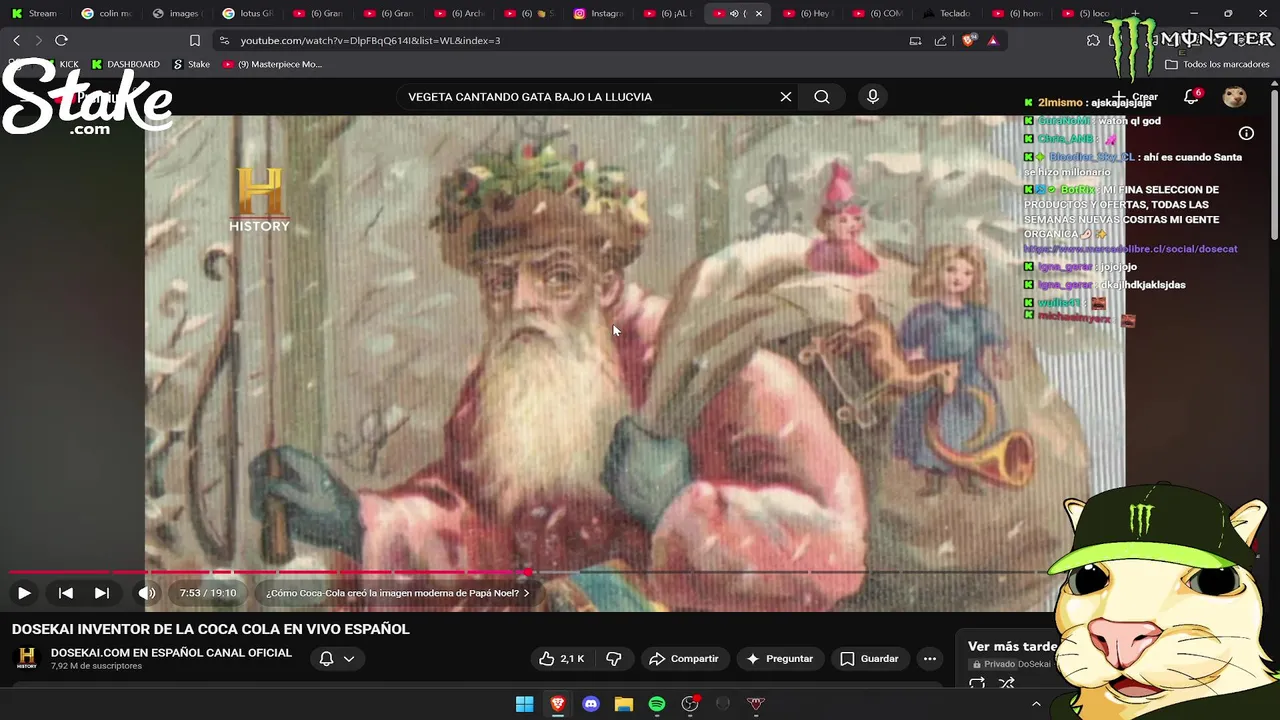1280x720 pixels.
Task: Click the search field containing VEGETA CANTANDO
Action: coord(590,97)
